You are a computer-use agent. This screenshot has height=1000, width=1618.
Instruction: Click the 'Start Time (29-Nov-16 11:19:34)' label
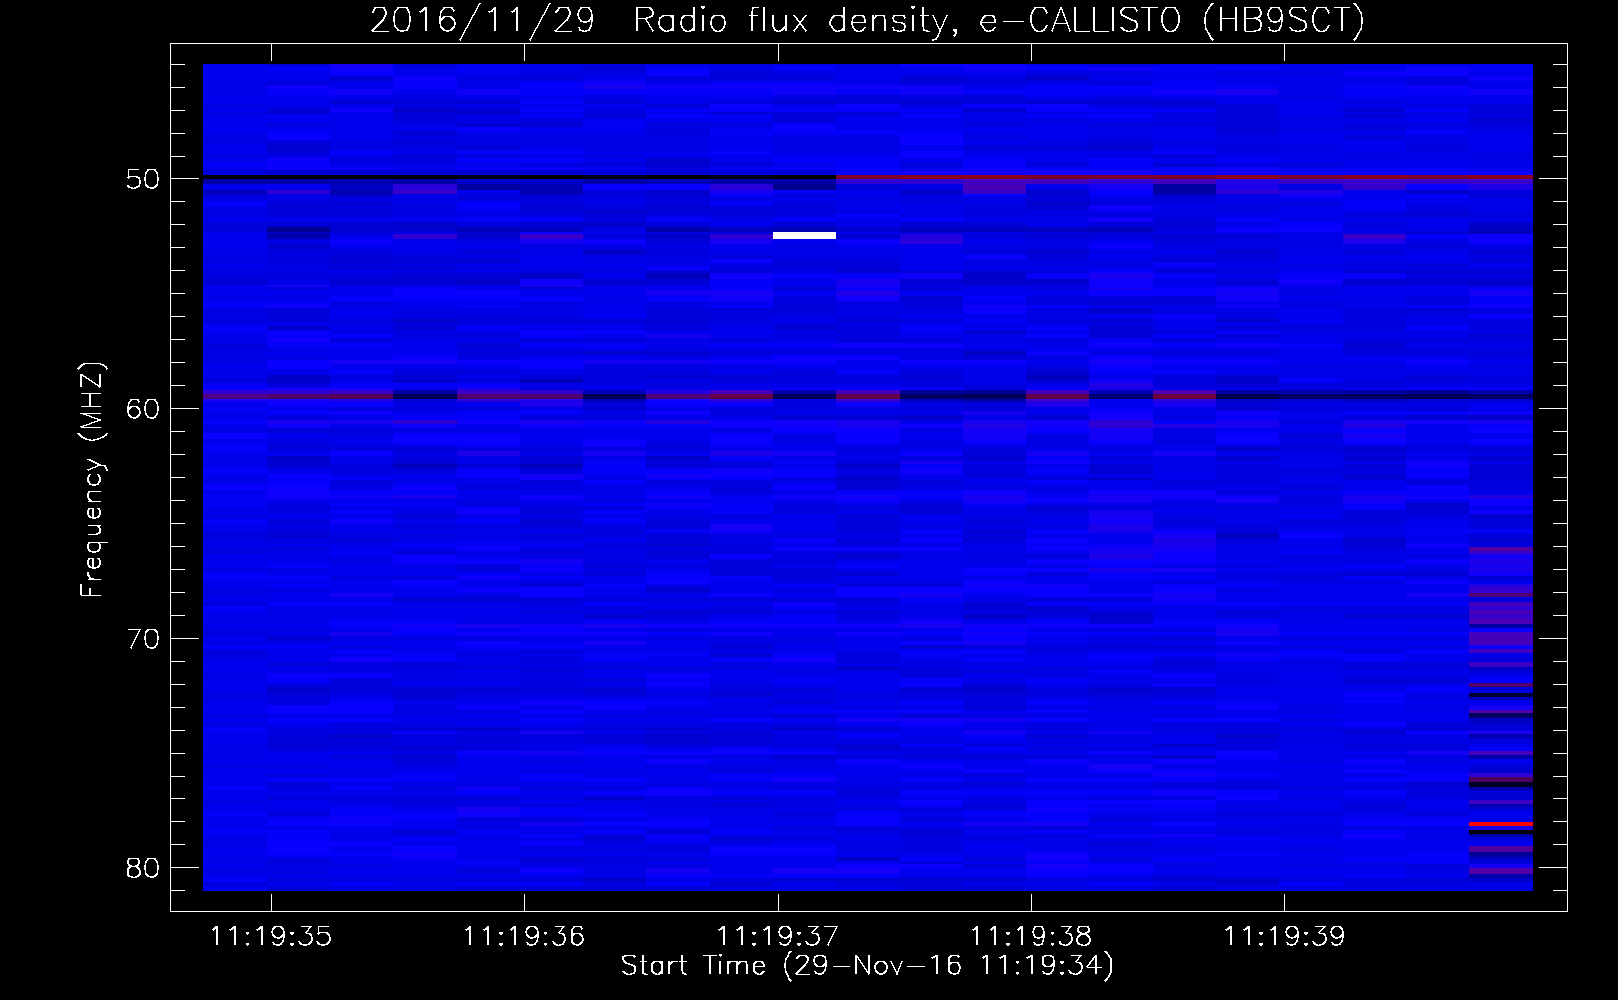(867, 966)
